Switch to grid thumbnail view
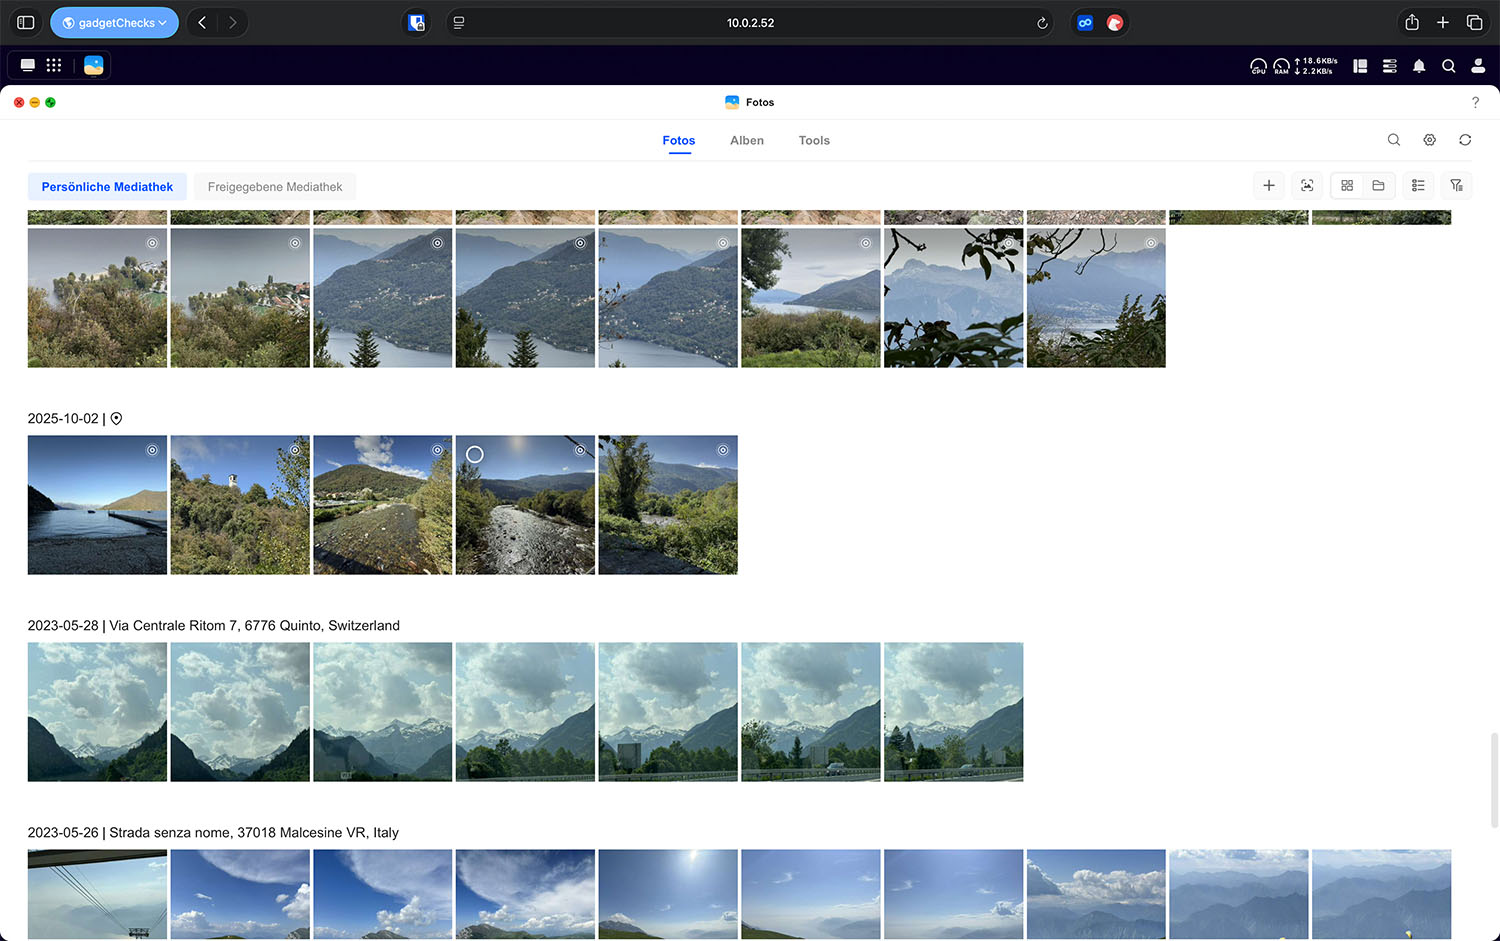Screen dimensions: 1500x941 1347,186
